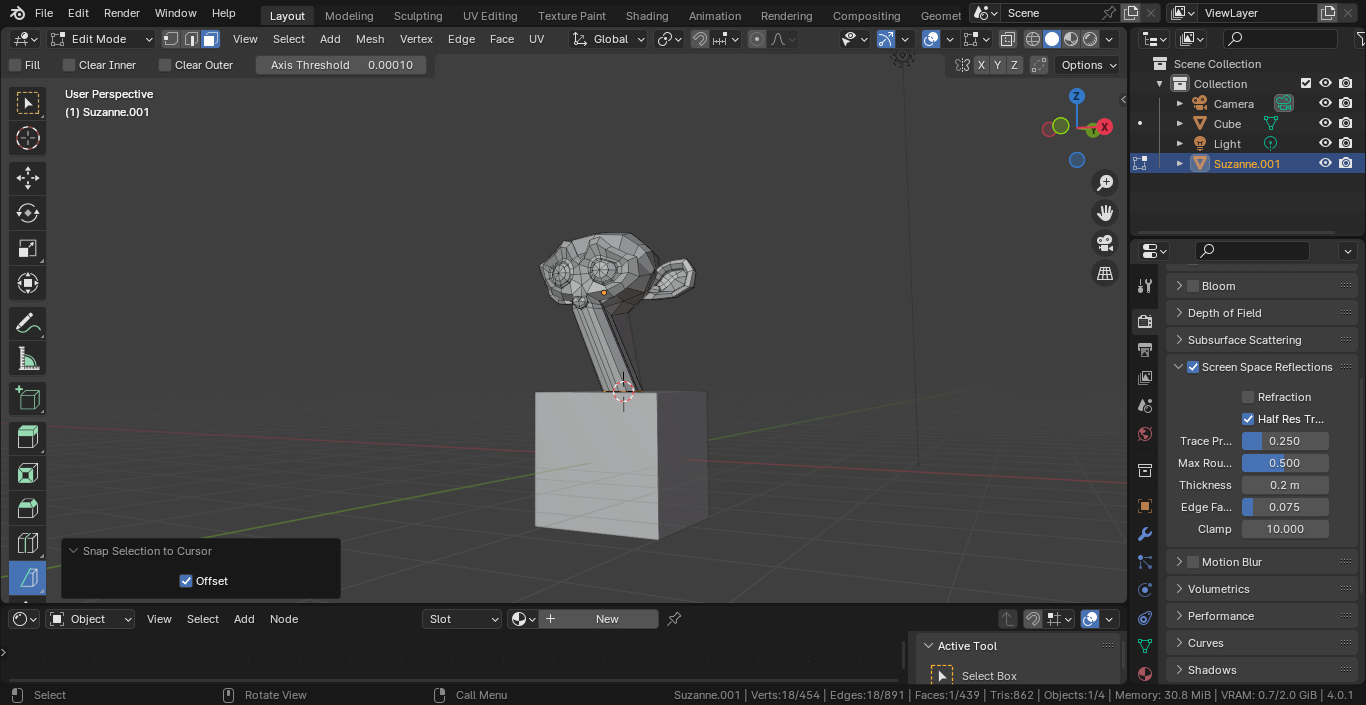This screenshot has height=705, width=1366.
Task: Open the Modifiers wrench properties tab
Action: [x=1145, y=534]
